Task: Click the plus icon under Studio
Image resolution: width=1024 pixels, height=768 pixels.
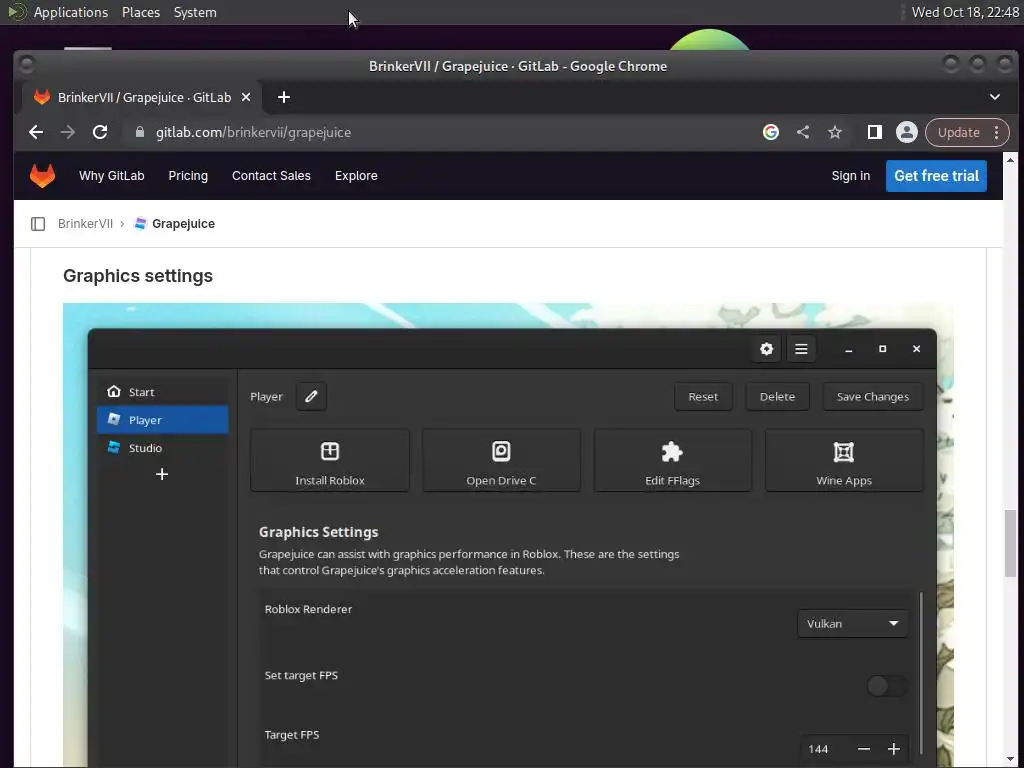Action: (x=162, y=474)
